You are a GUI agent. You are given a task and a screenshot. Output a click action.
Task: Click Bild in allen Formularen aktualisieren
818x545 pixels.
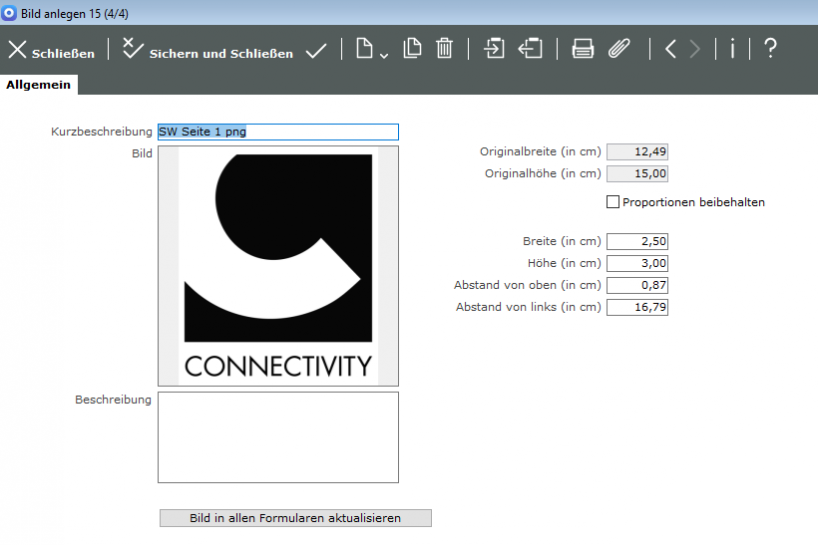click(295, 518)
